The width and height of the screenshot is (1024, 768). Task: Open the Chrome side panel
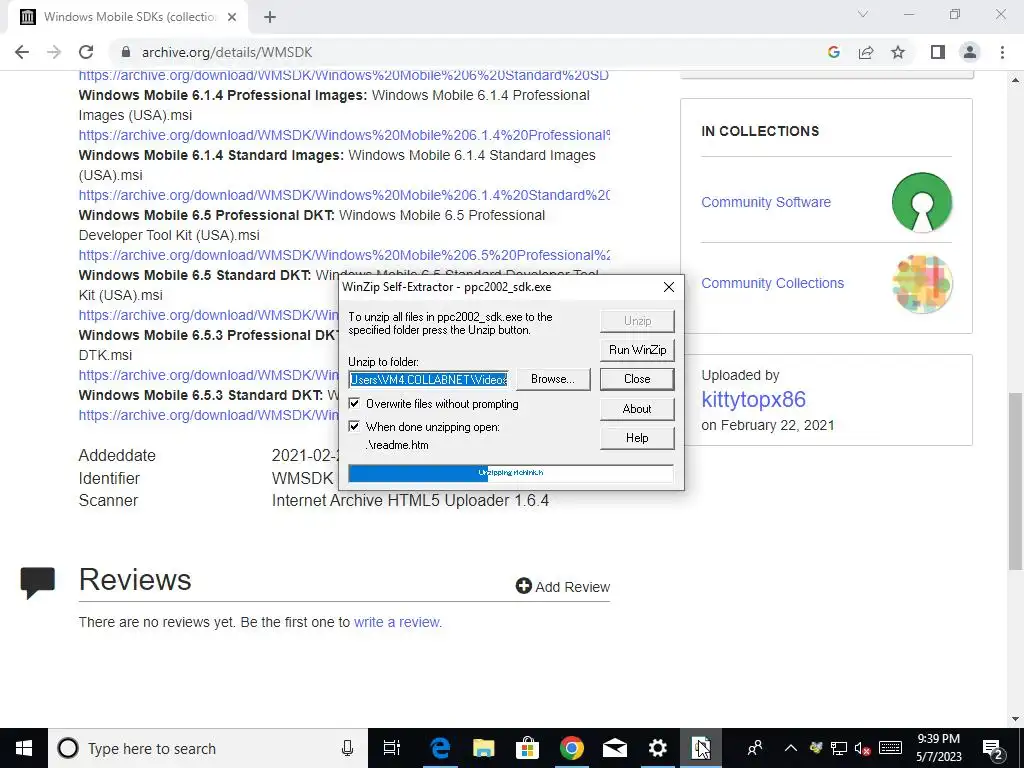[x=938, y=52]
